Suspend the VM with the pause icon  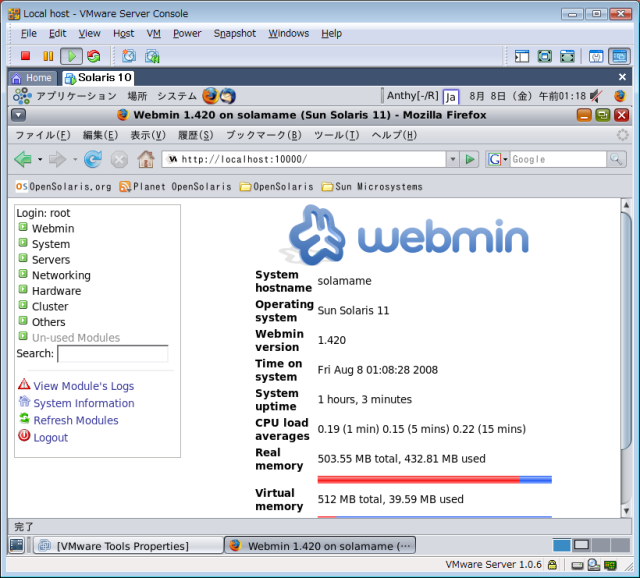click(48, 56)
